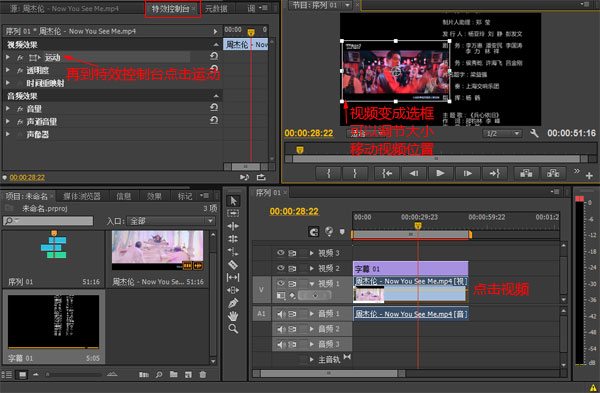Go to In point in program monitor

pyautogui.click(x=387, y=173)
